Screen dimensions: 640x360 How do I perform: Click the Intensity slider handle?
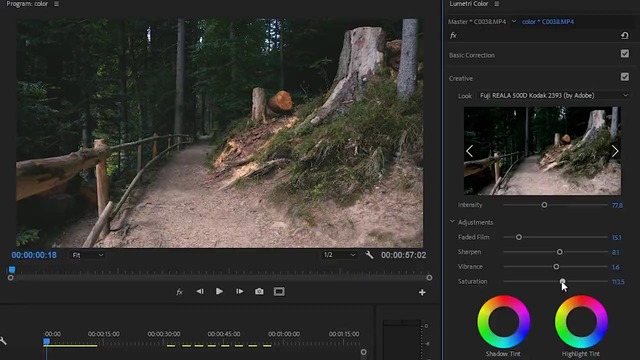click(544, 205)
